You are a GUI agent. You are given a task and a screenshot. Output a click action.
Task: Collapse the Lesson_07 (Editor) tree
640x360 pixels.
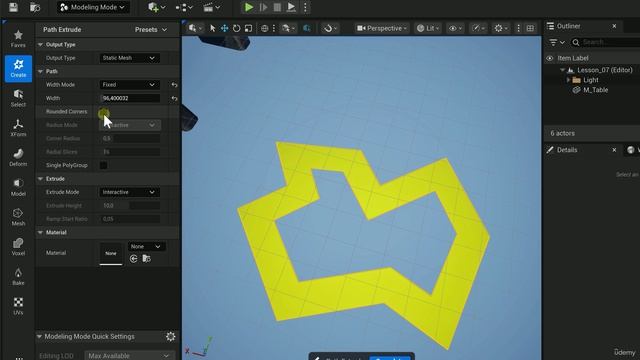562,70
